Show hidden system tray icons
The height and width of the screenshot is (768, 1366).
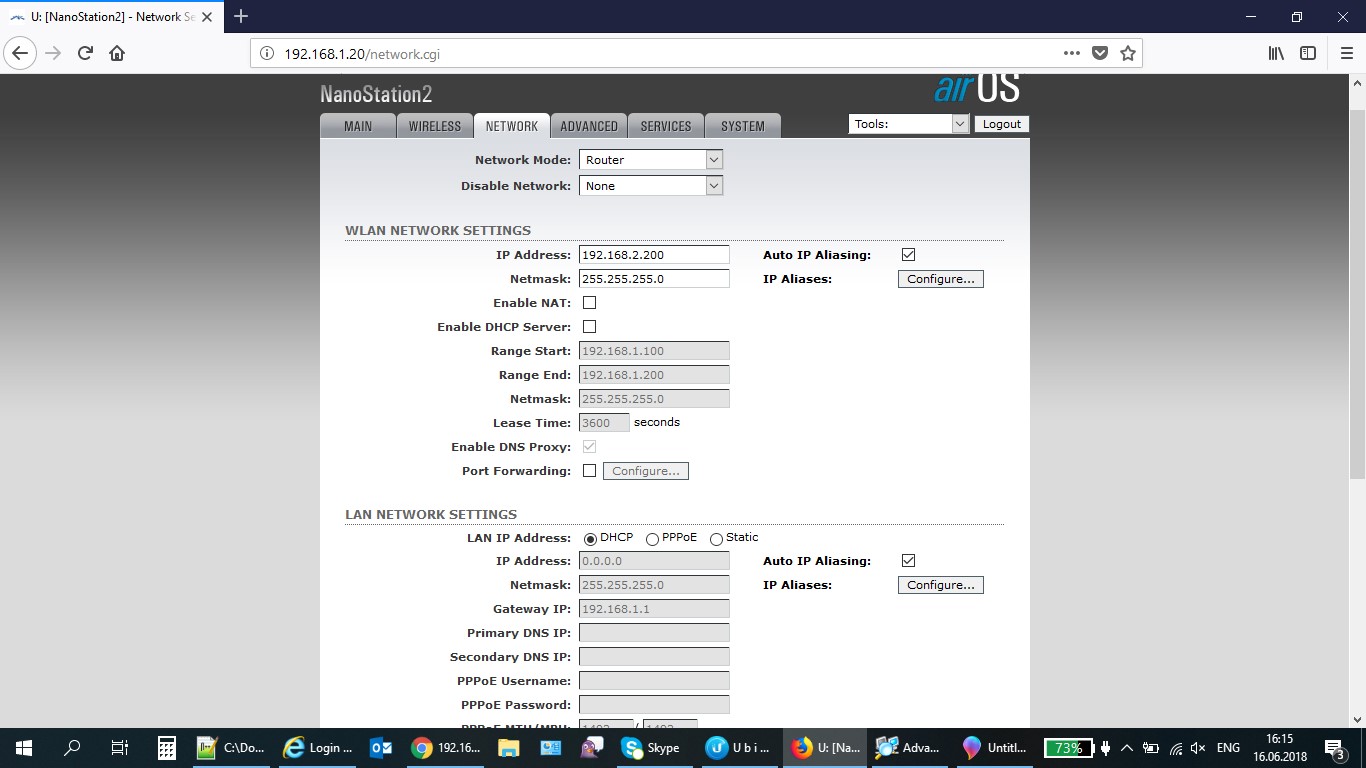(1127, 748)
